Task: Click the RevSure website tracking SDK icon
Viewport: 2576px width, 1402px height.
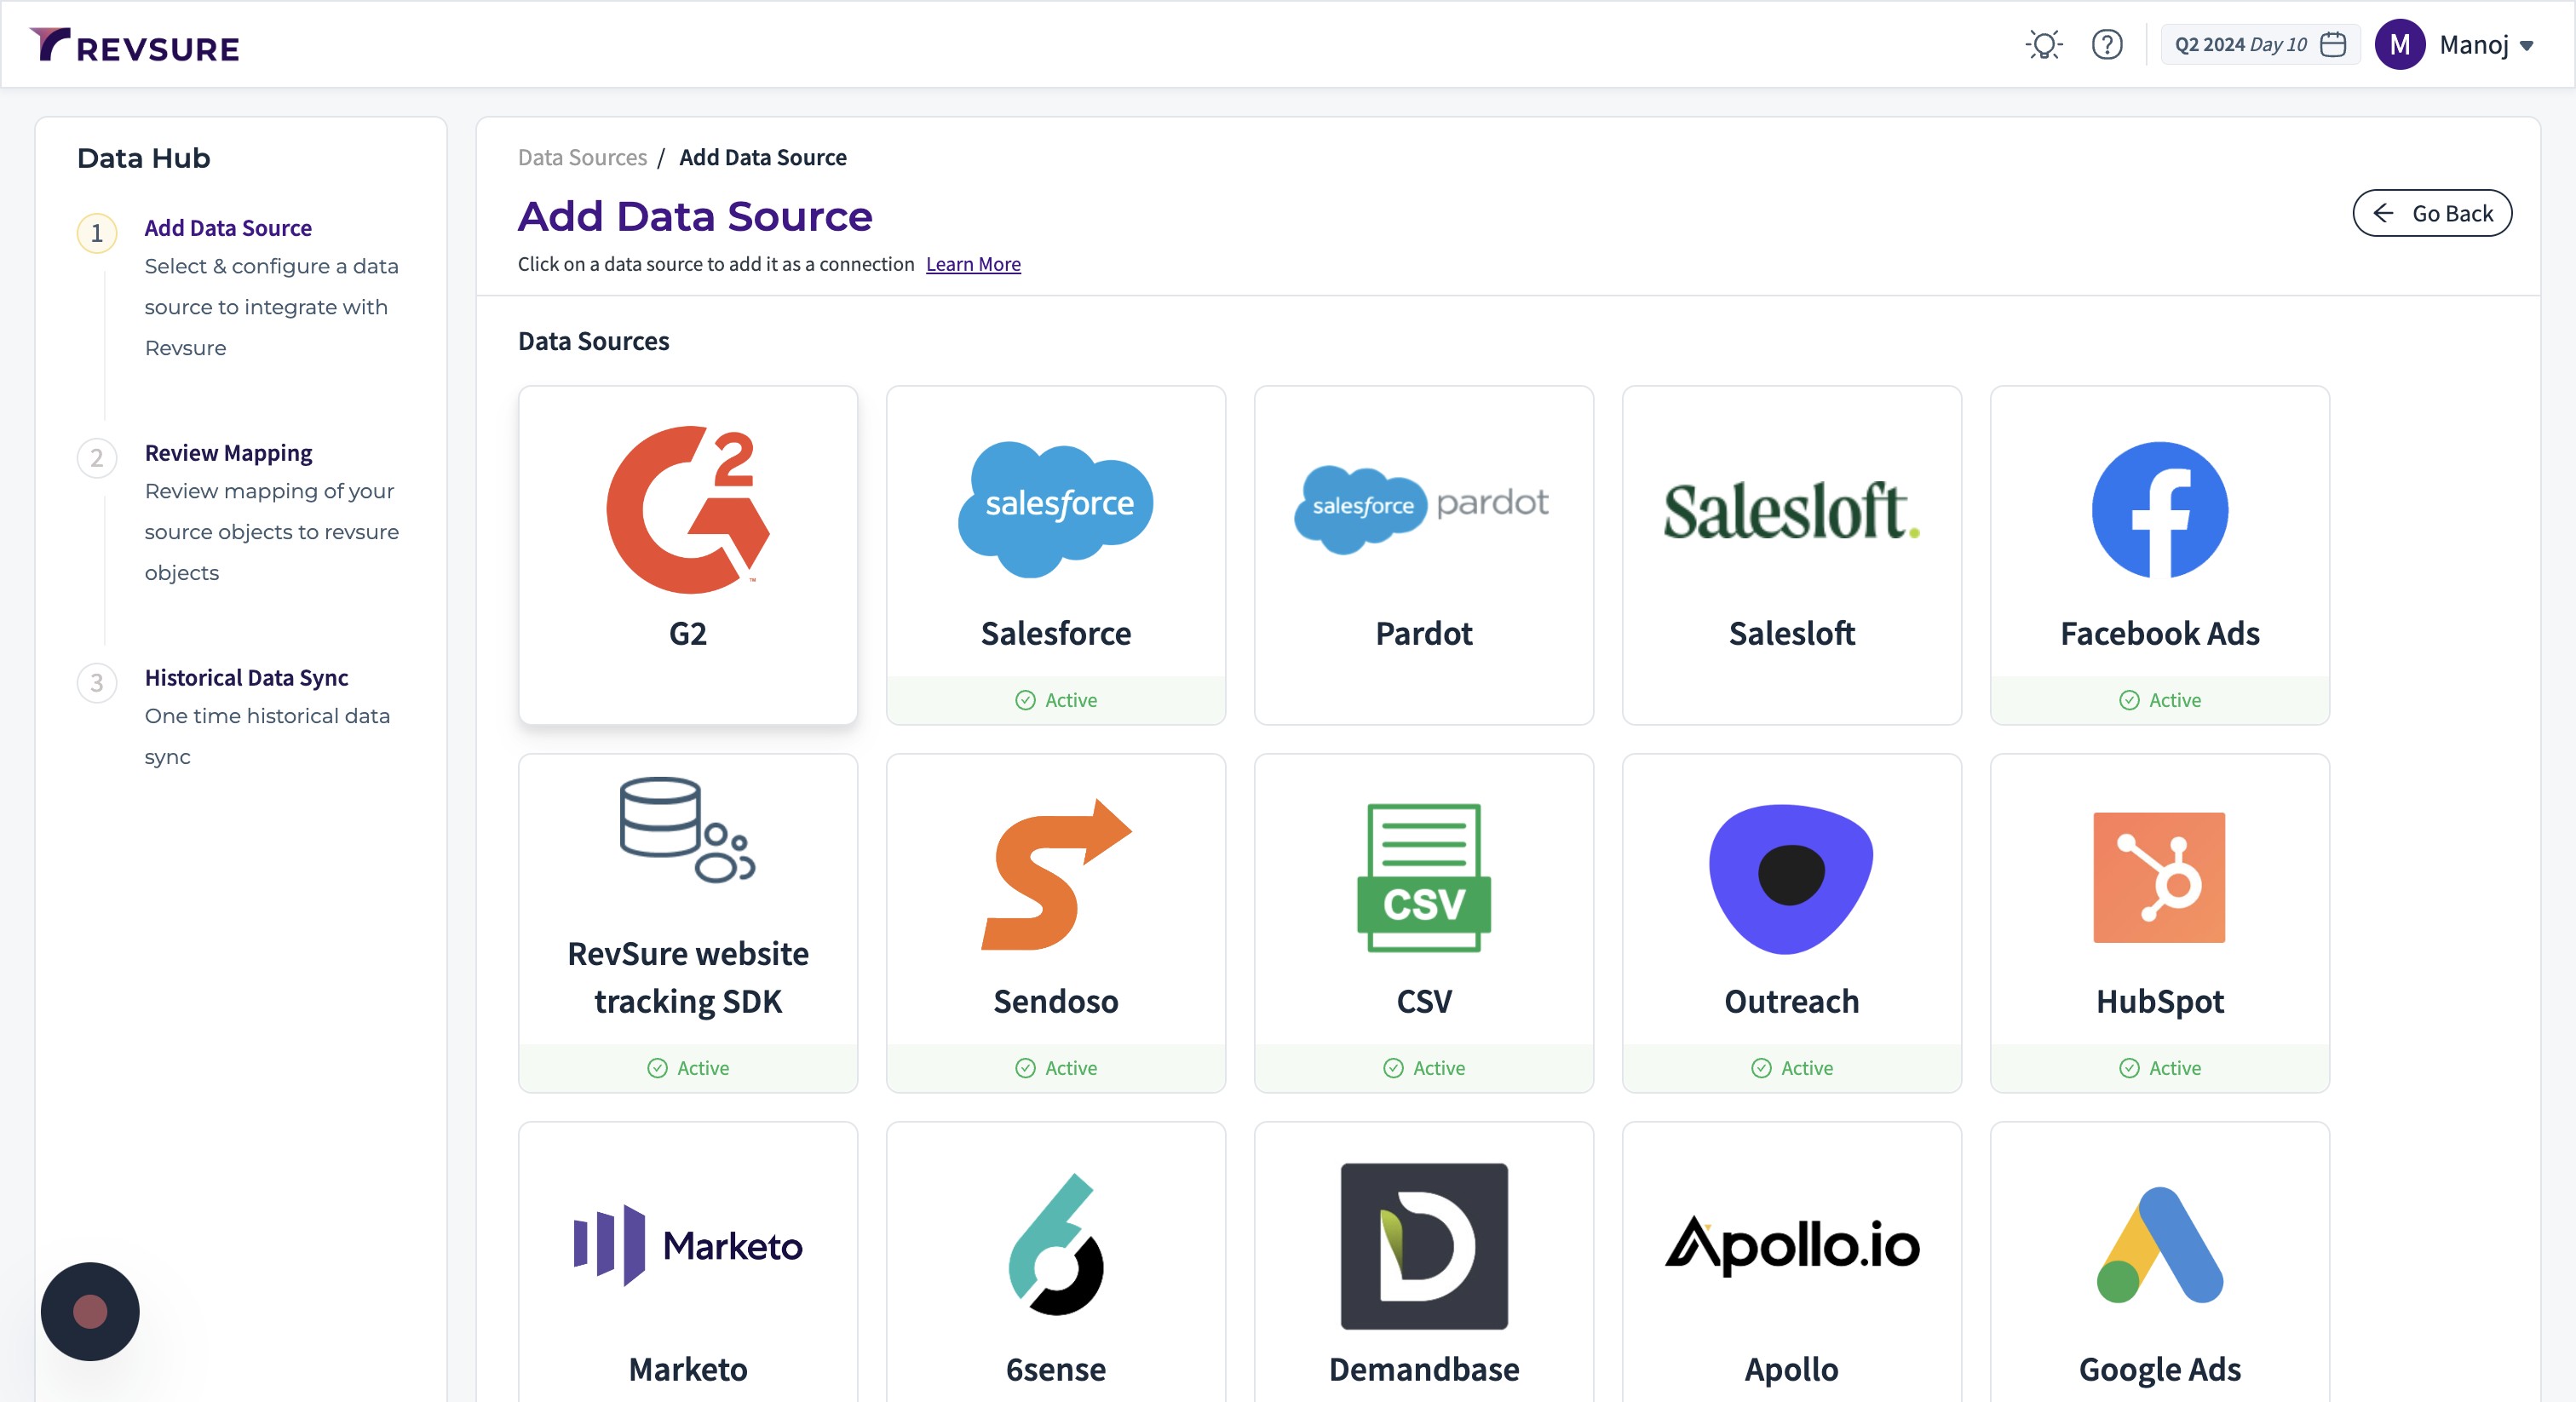Action: pyautogui.click(x=688, y=829)
